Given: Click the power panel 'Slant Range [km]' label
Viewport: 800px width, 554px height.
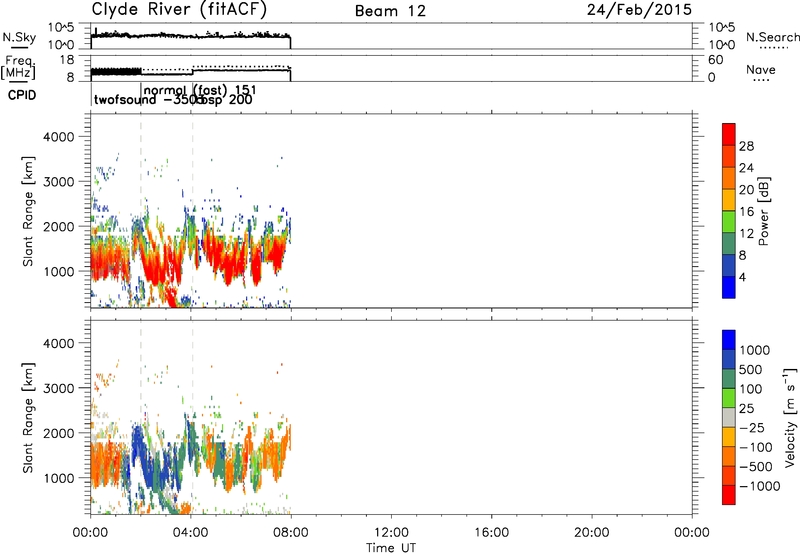Looking at the screenshot, I should (x=28, y=211).
